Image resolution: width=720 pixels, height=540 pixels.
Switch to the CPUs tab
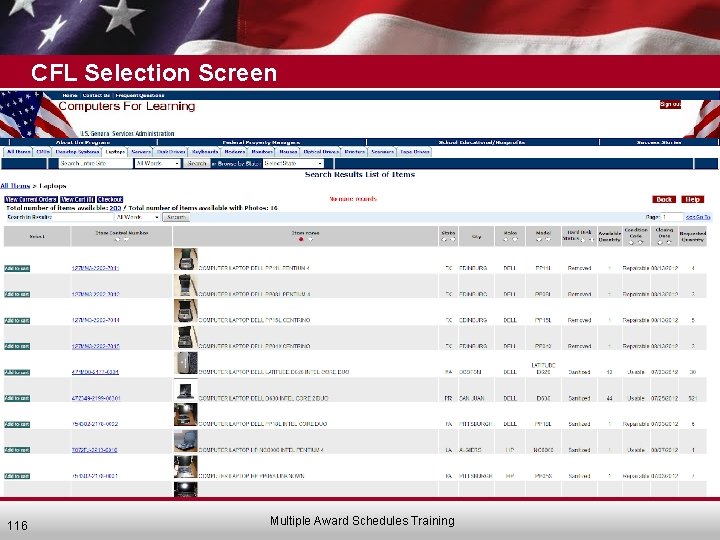point(43,152)
